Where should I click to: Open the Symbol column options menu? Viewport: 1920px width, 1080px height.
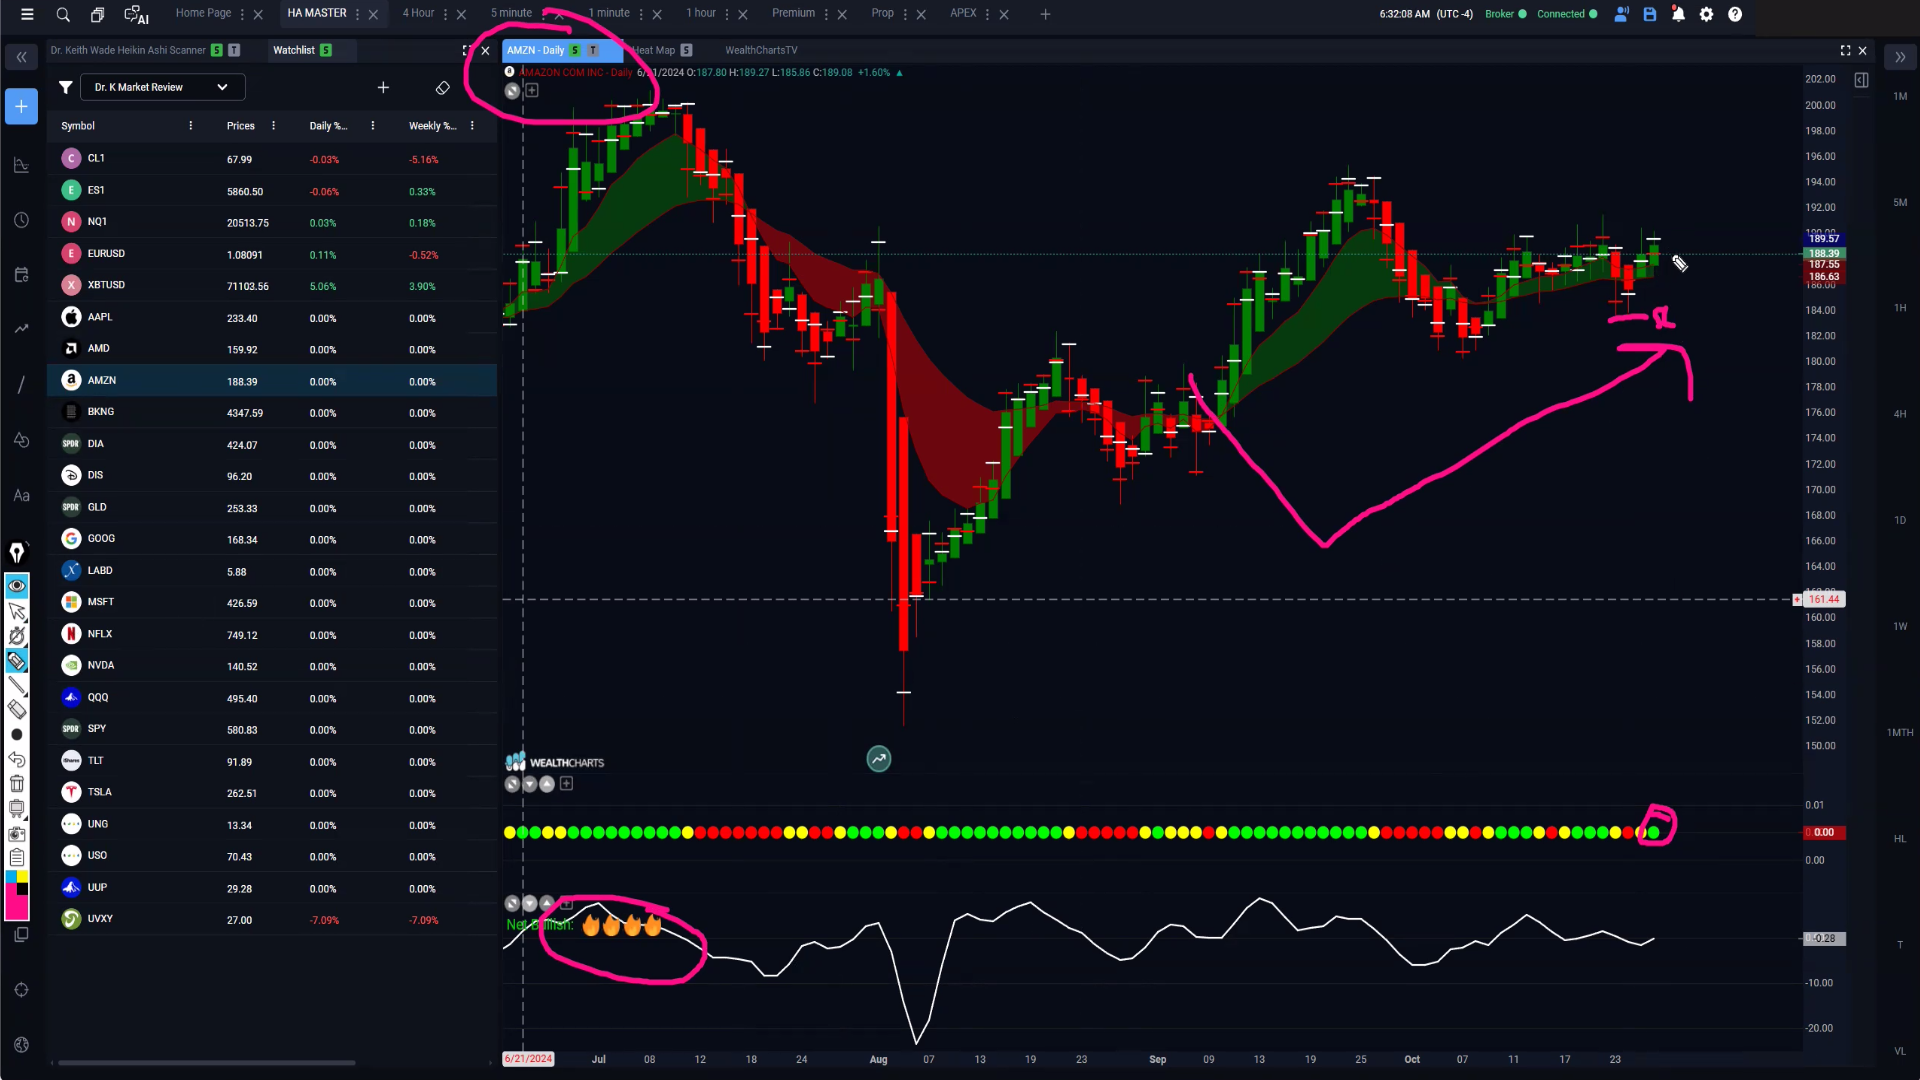190,126
